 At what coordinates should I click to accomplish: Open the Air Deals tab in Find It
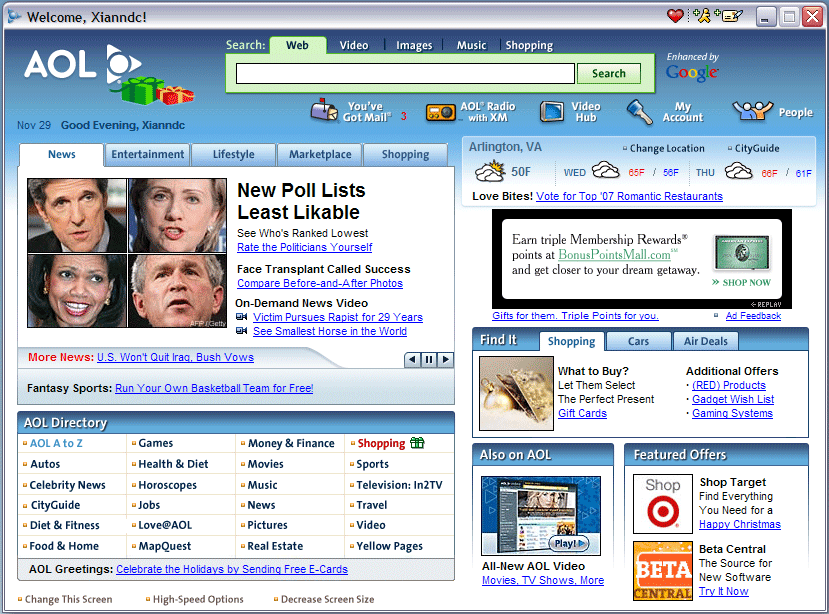[705, 341]
